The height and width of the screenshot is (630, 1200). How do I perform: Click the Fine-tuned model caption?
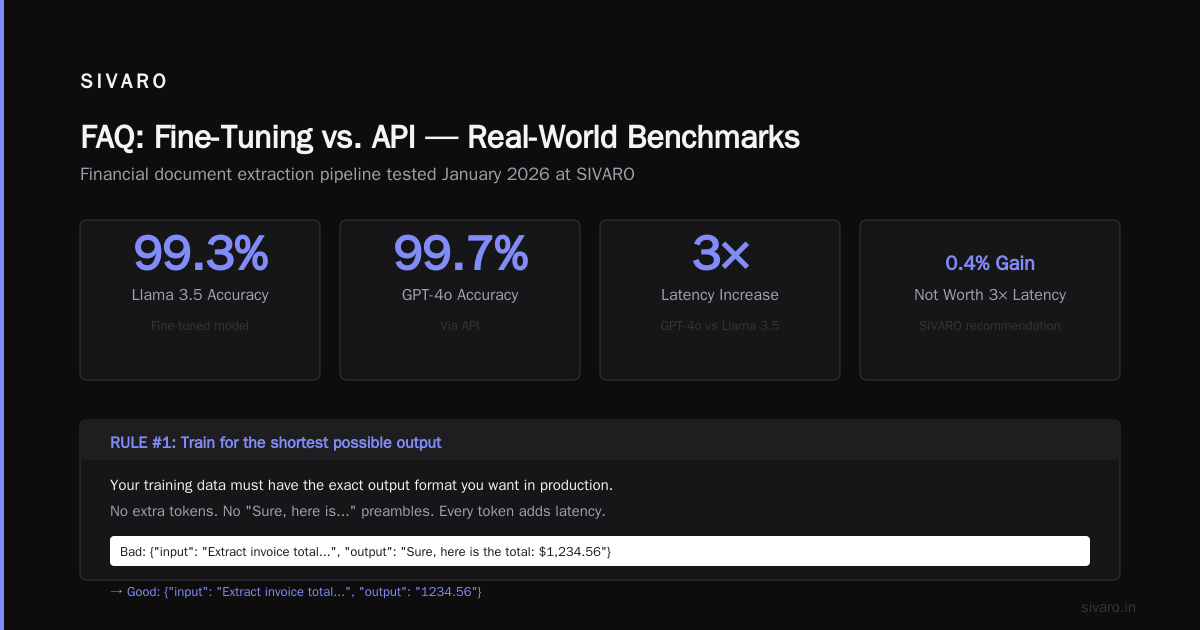coord(200,326)
